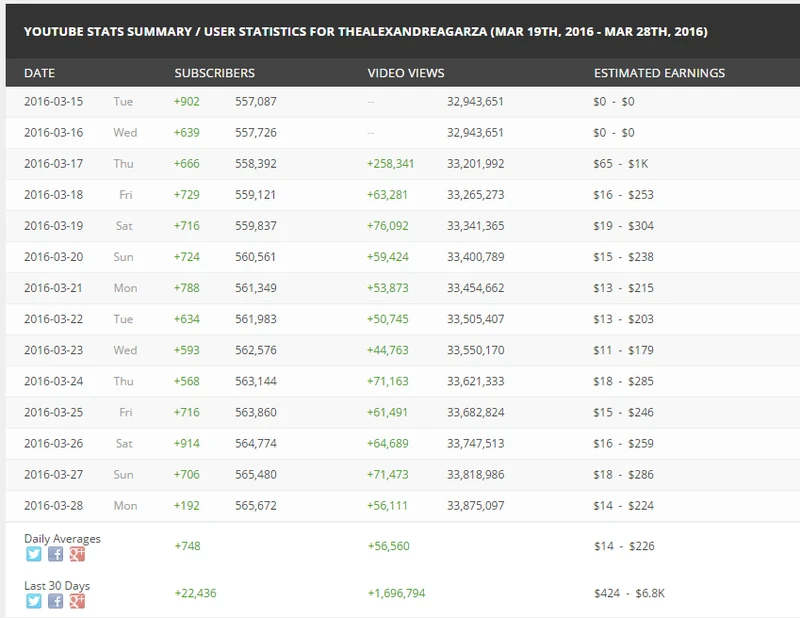Screen dimensions: 800x618
Task: Click subscriber total 565,672
Action: click(x=256, y=506)
